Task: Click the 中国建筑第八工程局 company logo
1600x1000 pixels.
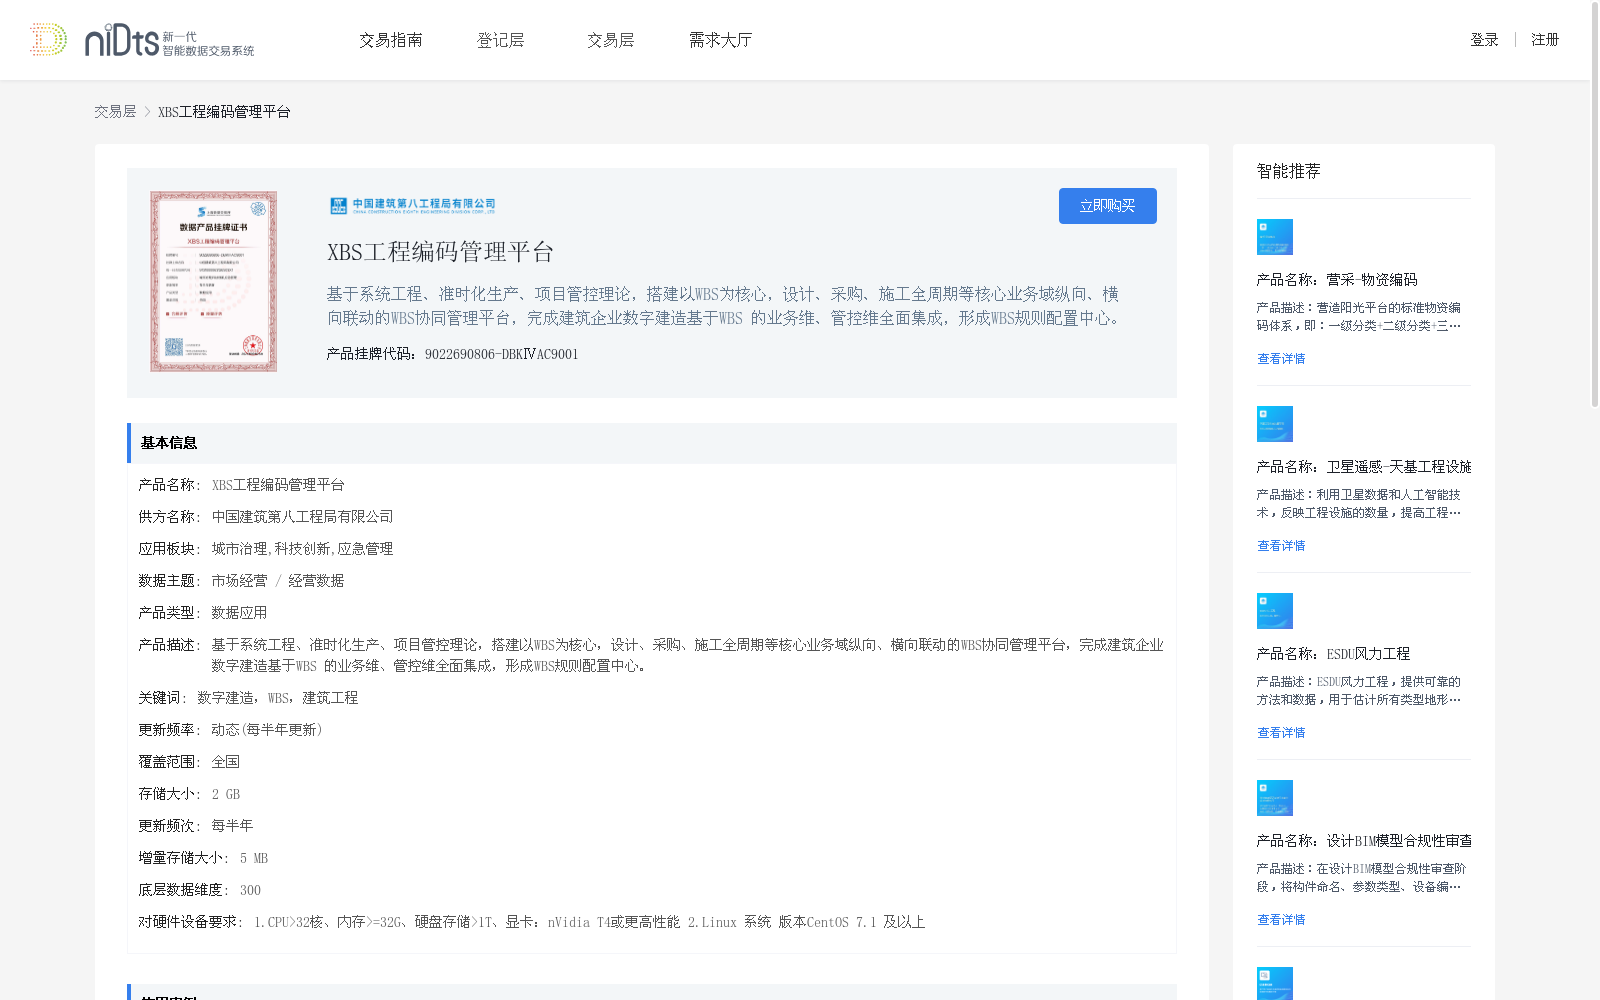Action: (413, 205)
